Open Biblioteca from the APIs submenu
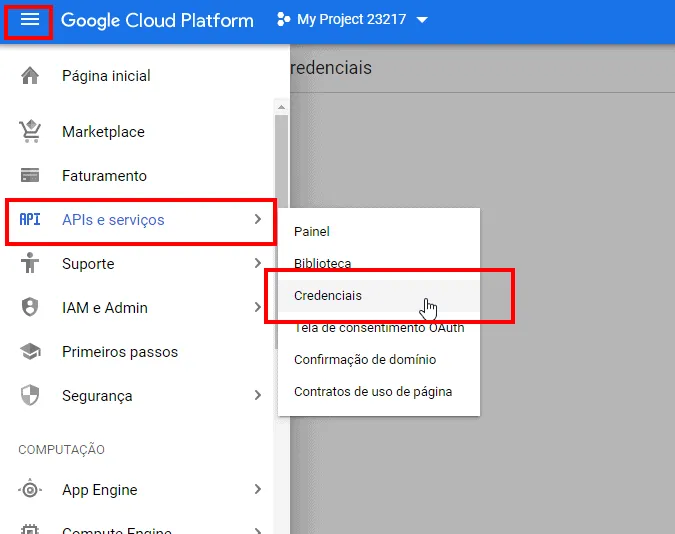 click(x=322, y=264)
